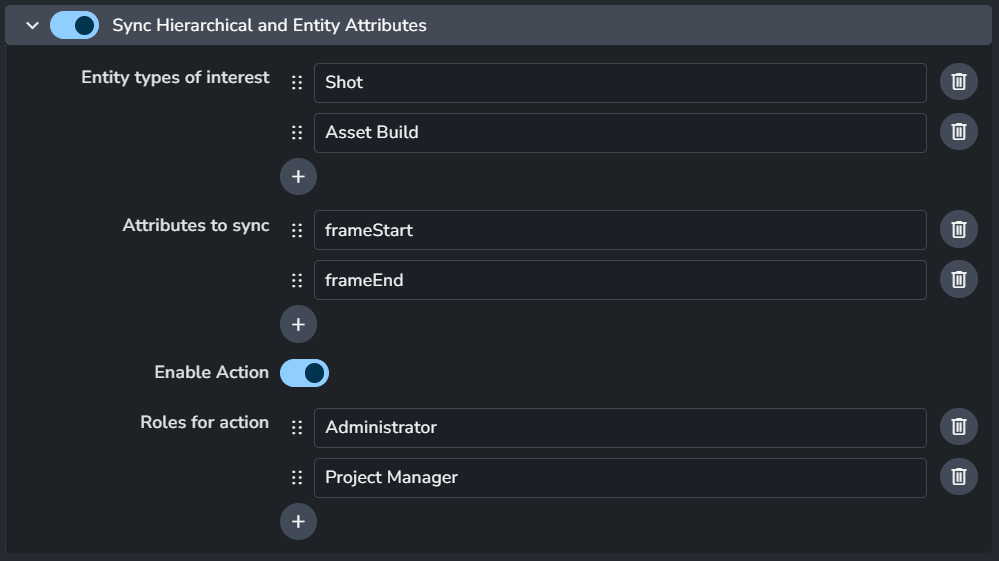Image resolution: width=999 pixels, height=561 pixels.
Task: Delete the frameStart attribute
Action: tap(958, 229)
